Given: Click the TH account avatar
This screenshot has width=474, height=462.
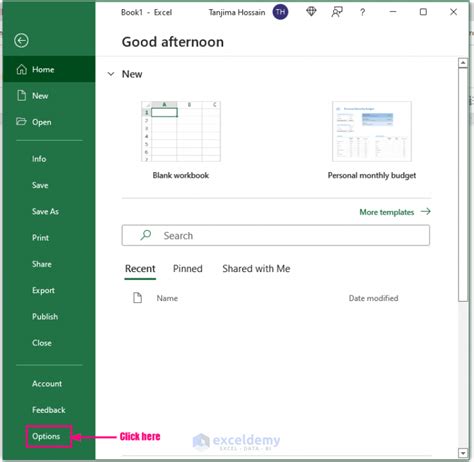Looking at the screenshot, I should click(280, 12).
